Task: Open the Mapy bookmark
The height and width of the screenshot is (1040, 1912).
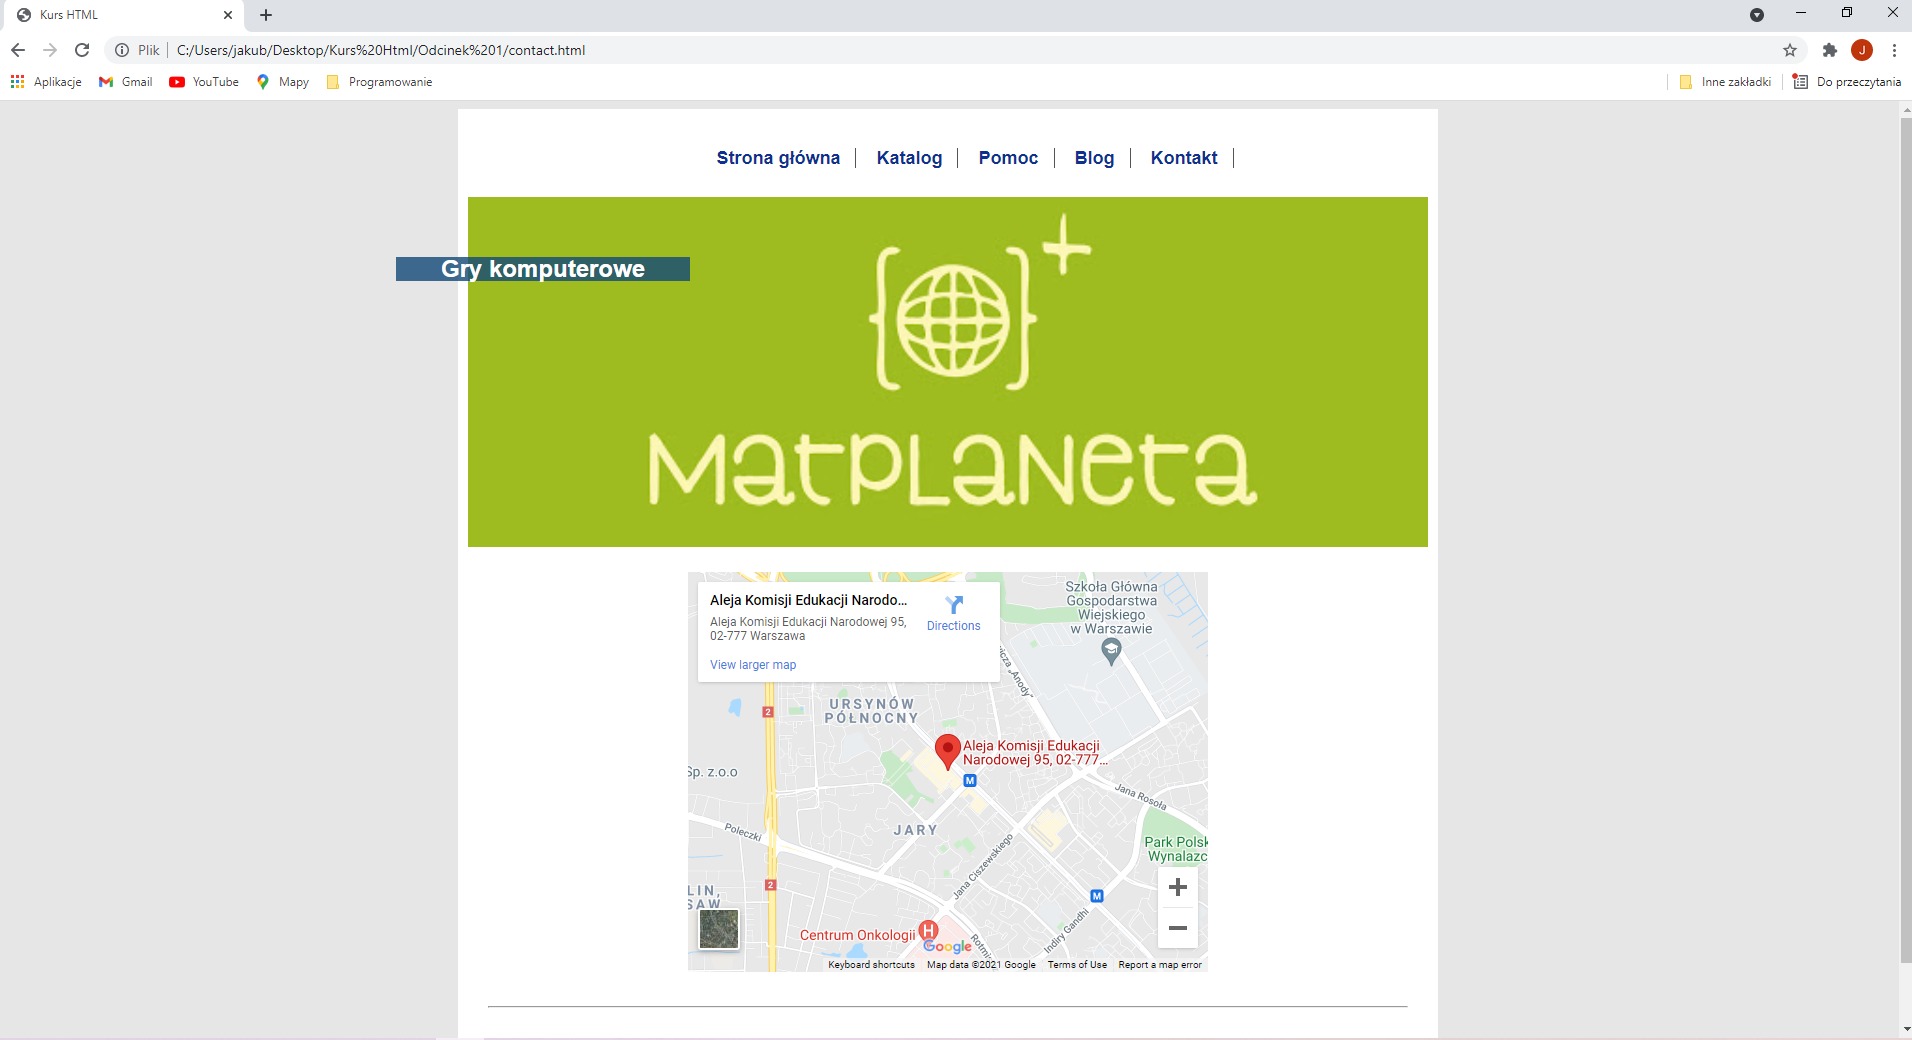Action: (x=283, y=82)
